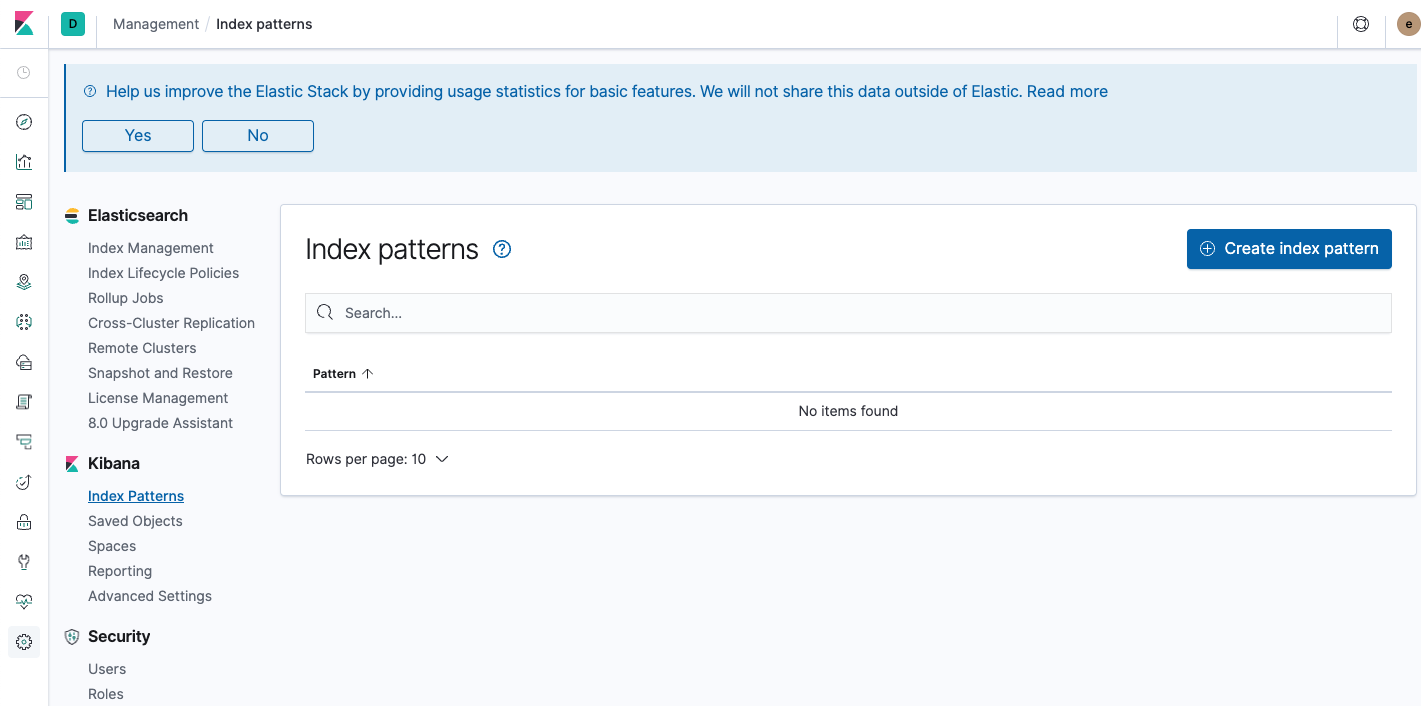
Task: Open Machine Learning icon in sidebar
Action: pos(24,322)
